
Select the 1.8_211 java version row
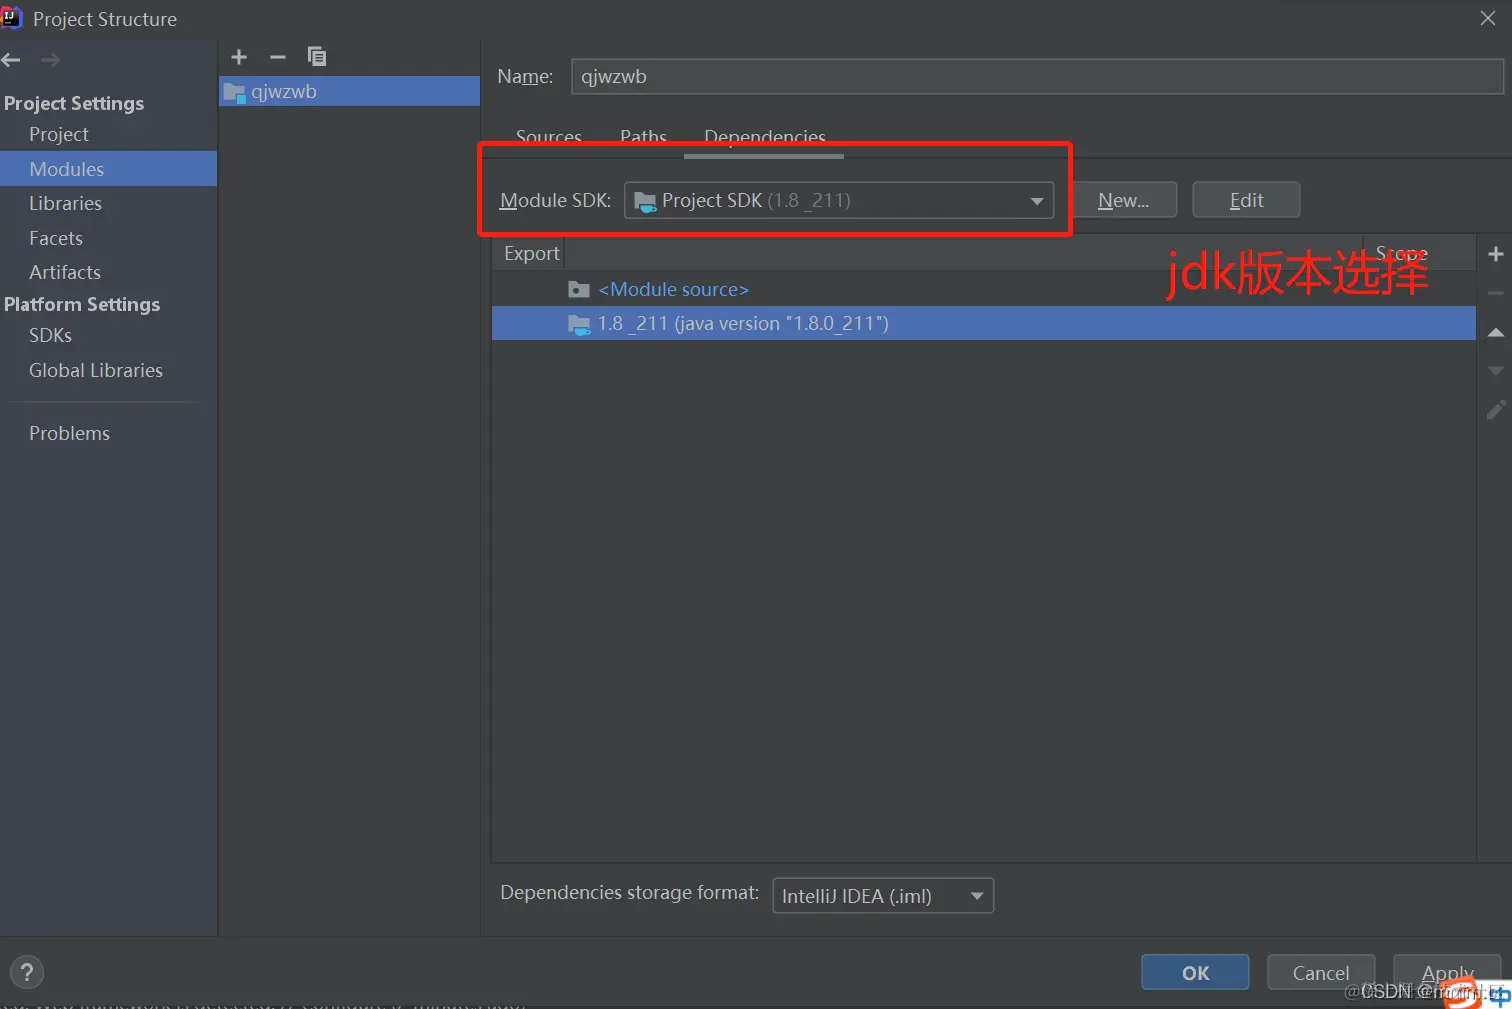tap(984, 323)
